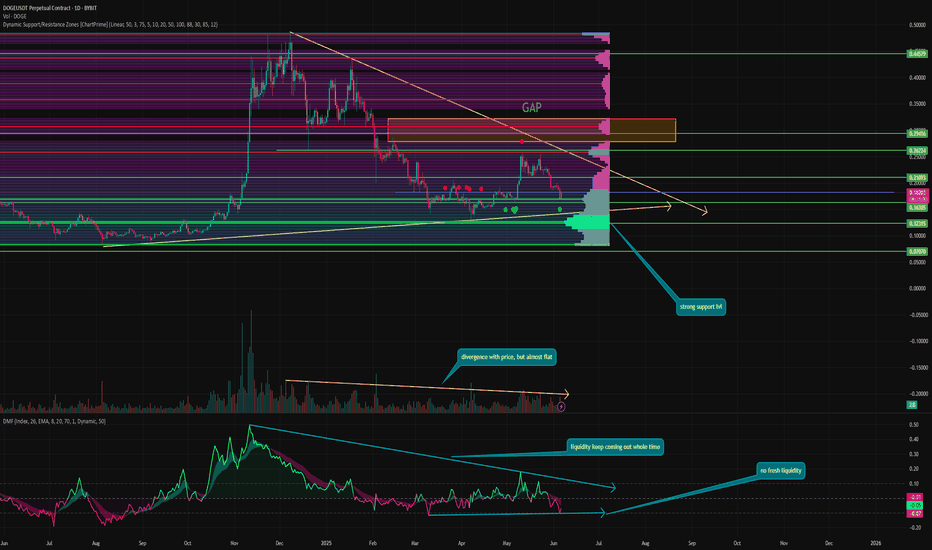This screenshot has height=550, width=932.
Task: Click the 2026 label on the time axis
Action: click(x=876, y=543)
